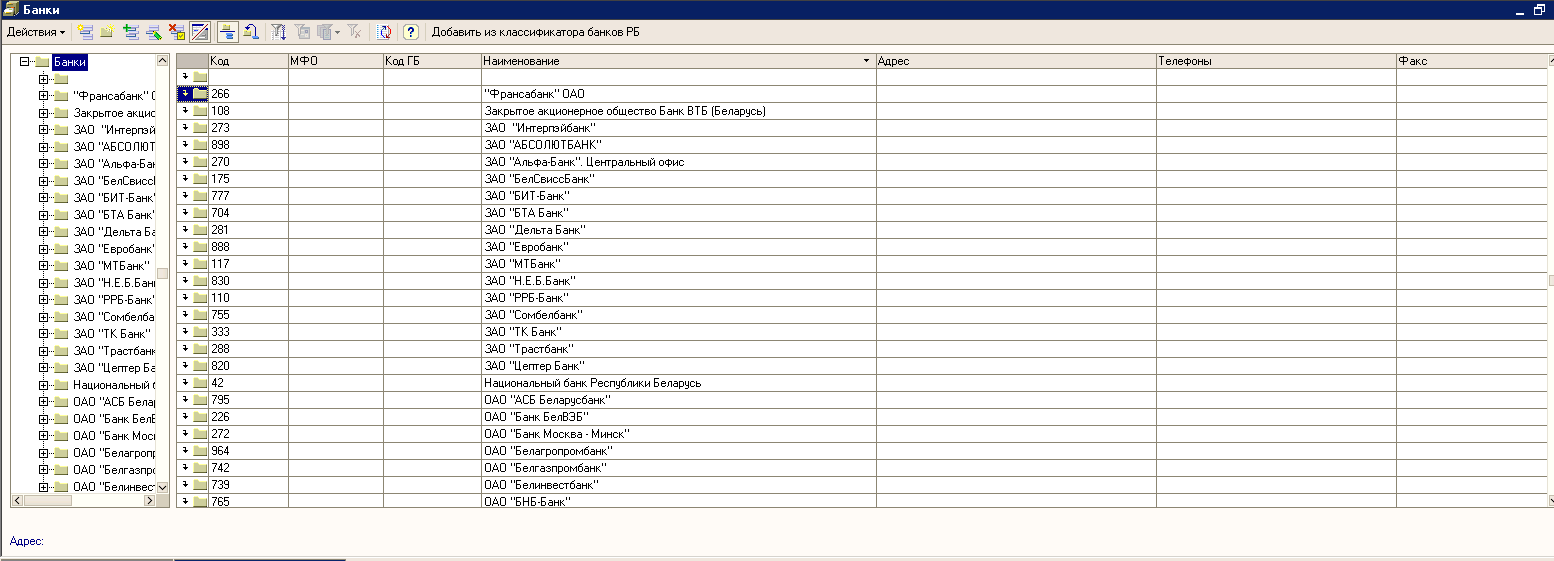The width and height of the screenshot is (1554, 561).
Task: Expand the ОАО "Белагропр tree node
Action: 43,453
